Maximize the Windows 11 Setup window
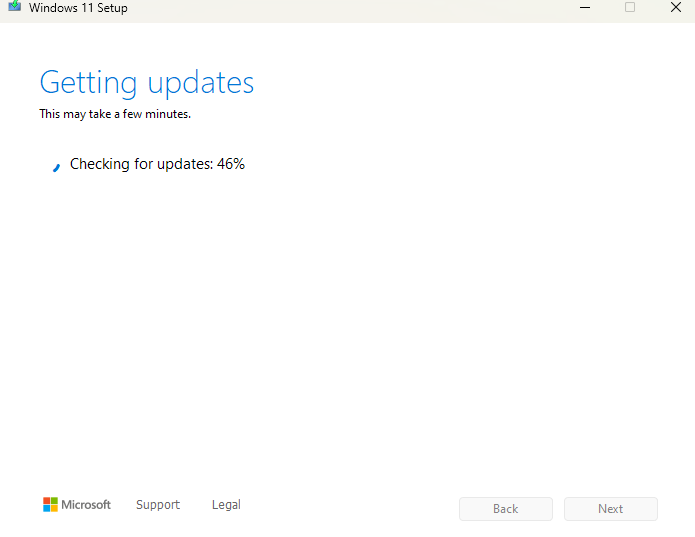695x537 pixels. click(630, 7)
